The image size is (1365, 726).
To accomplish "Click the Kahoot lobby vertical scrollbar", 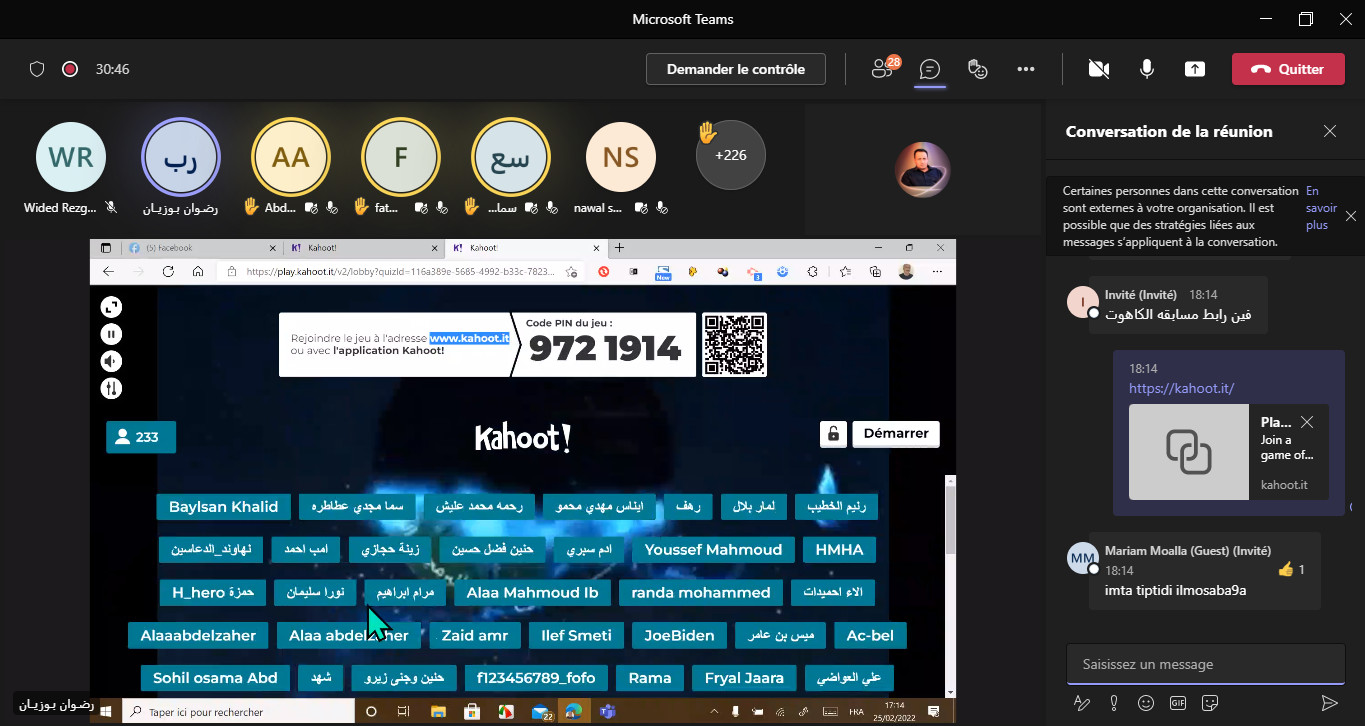I will (951, 520).
